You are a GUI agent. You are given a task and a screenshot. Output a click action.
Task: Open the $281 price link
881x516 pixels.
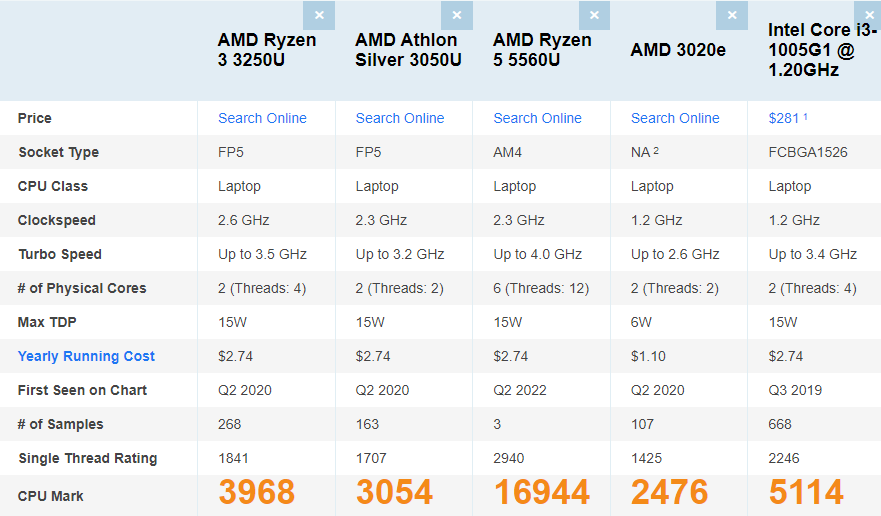(x=784, y=118)
